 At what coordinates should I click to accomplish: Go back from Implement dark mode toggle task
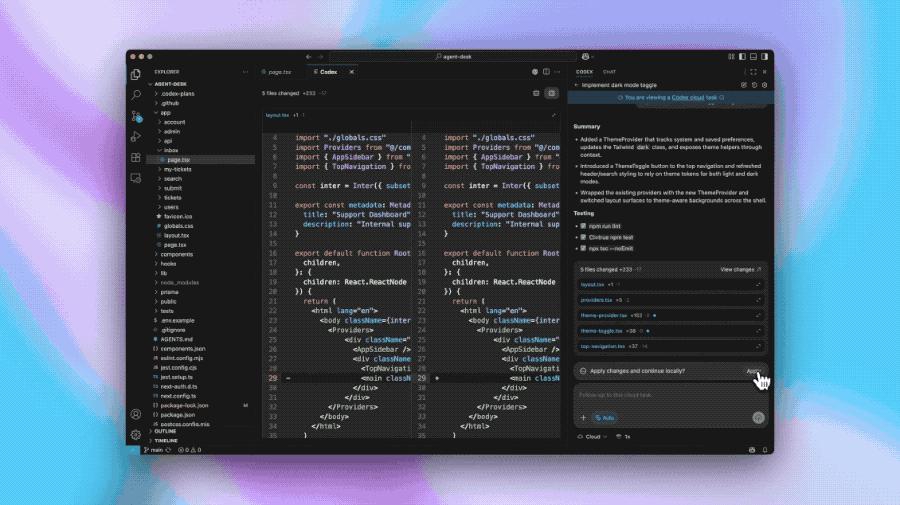click(x=575, y=85)
